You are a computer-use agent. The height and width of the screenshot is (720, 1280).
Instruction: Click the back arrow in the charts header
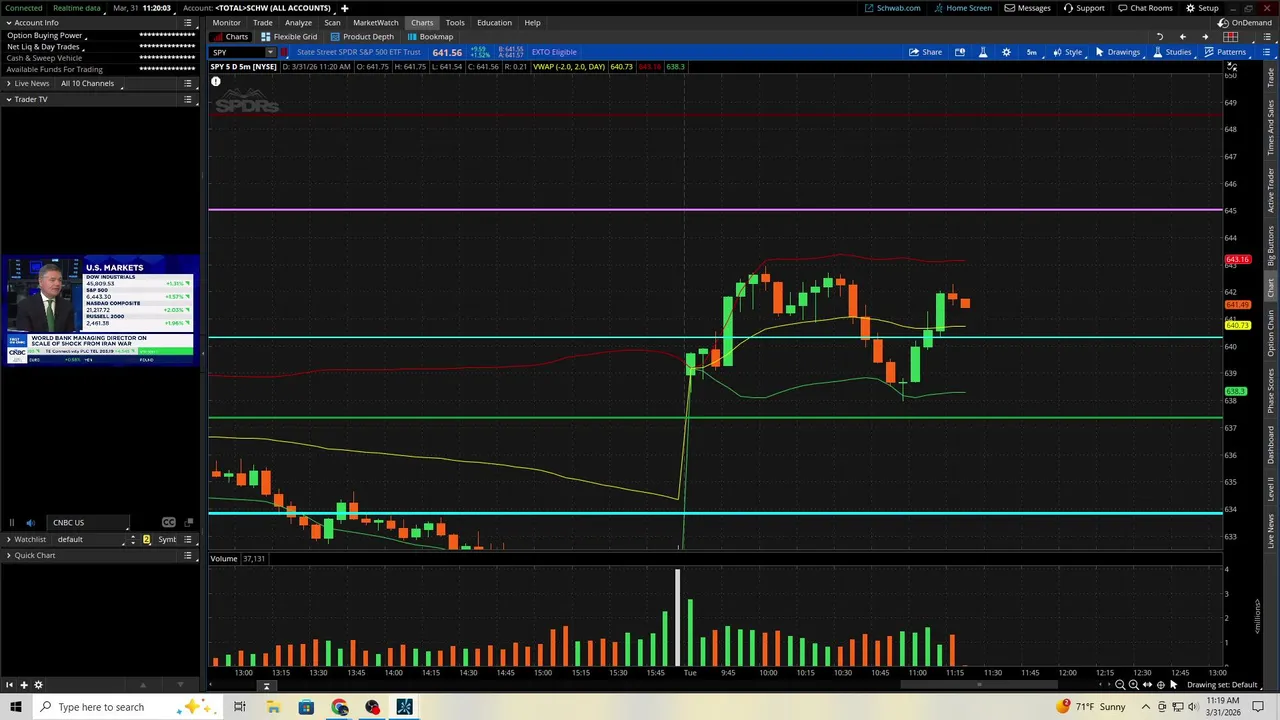pos(1182,37)
